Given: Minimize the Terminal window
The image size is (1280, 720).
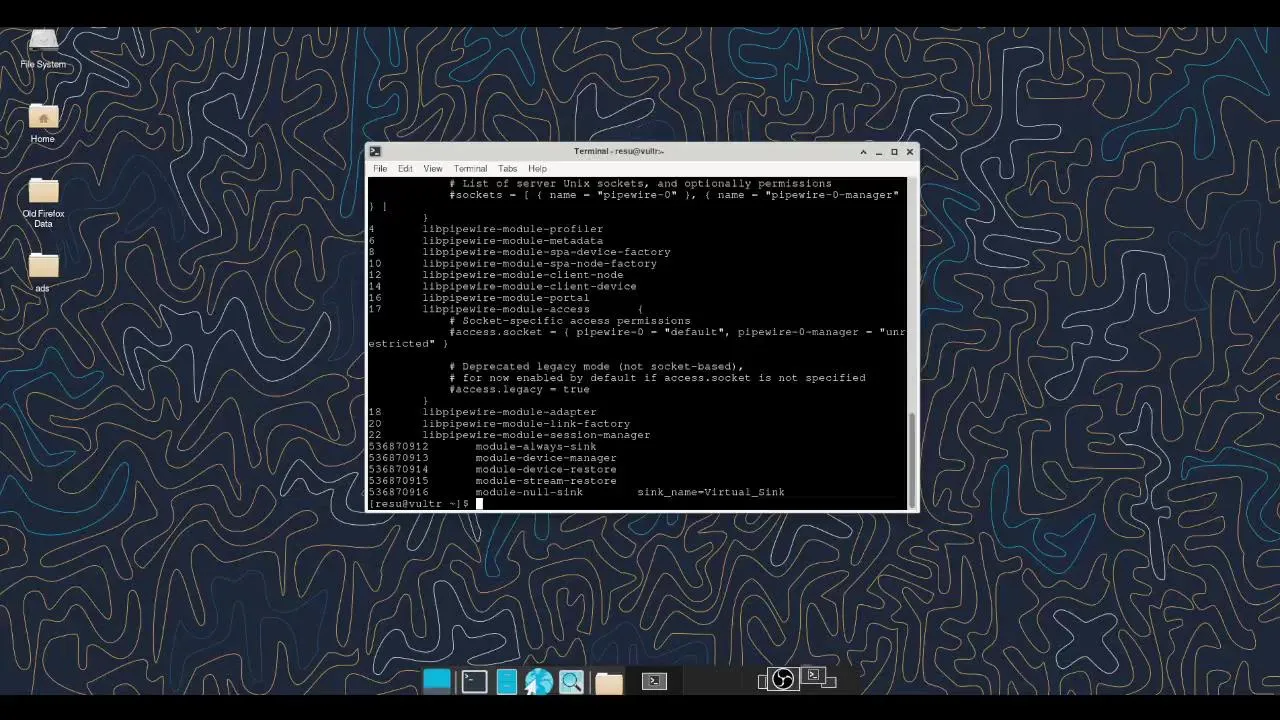Looking at the screenshot, I should tap(879, 152).
